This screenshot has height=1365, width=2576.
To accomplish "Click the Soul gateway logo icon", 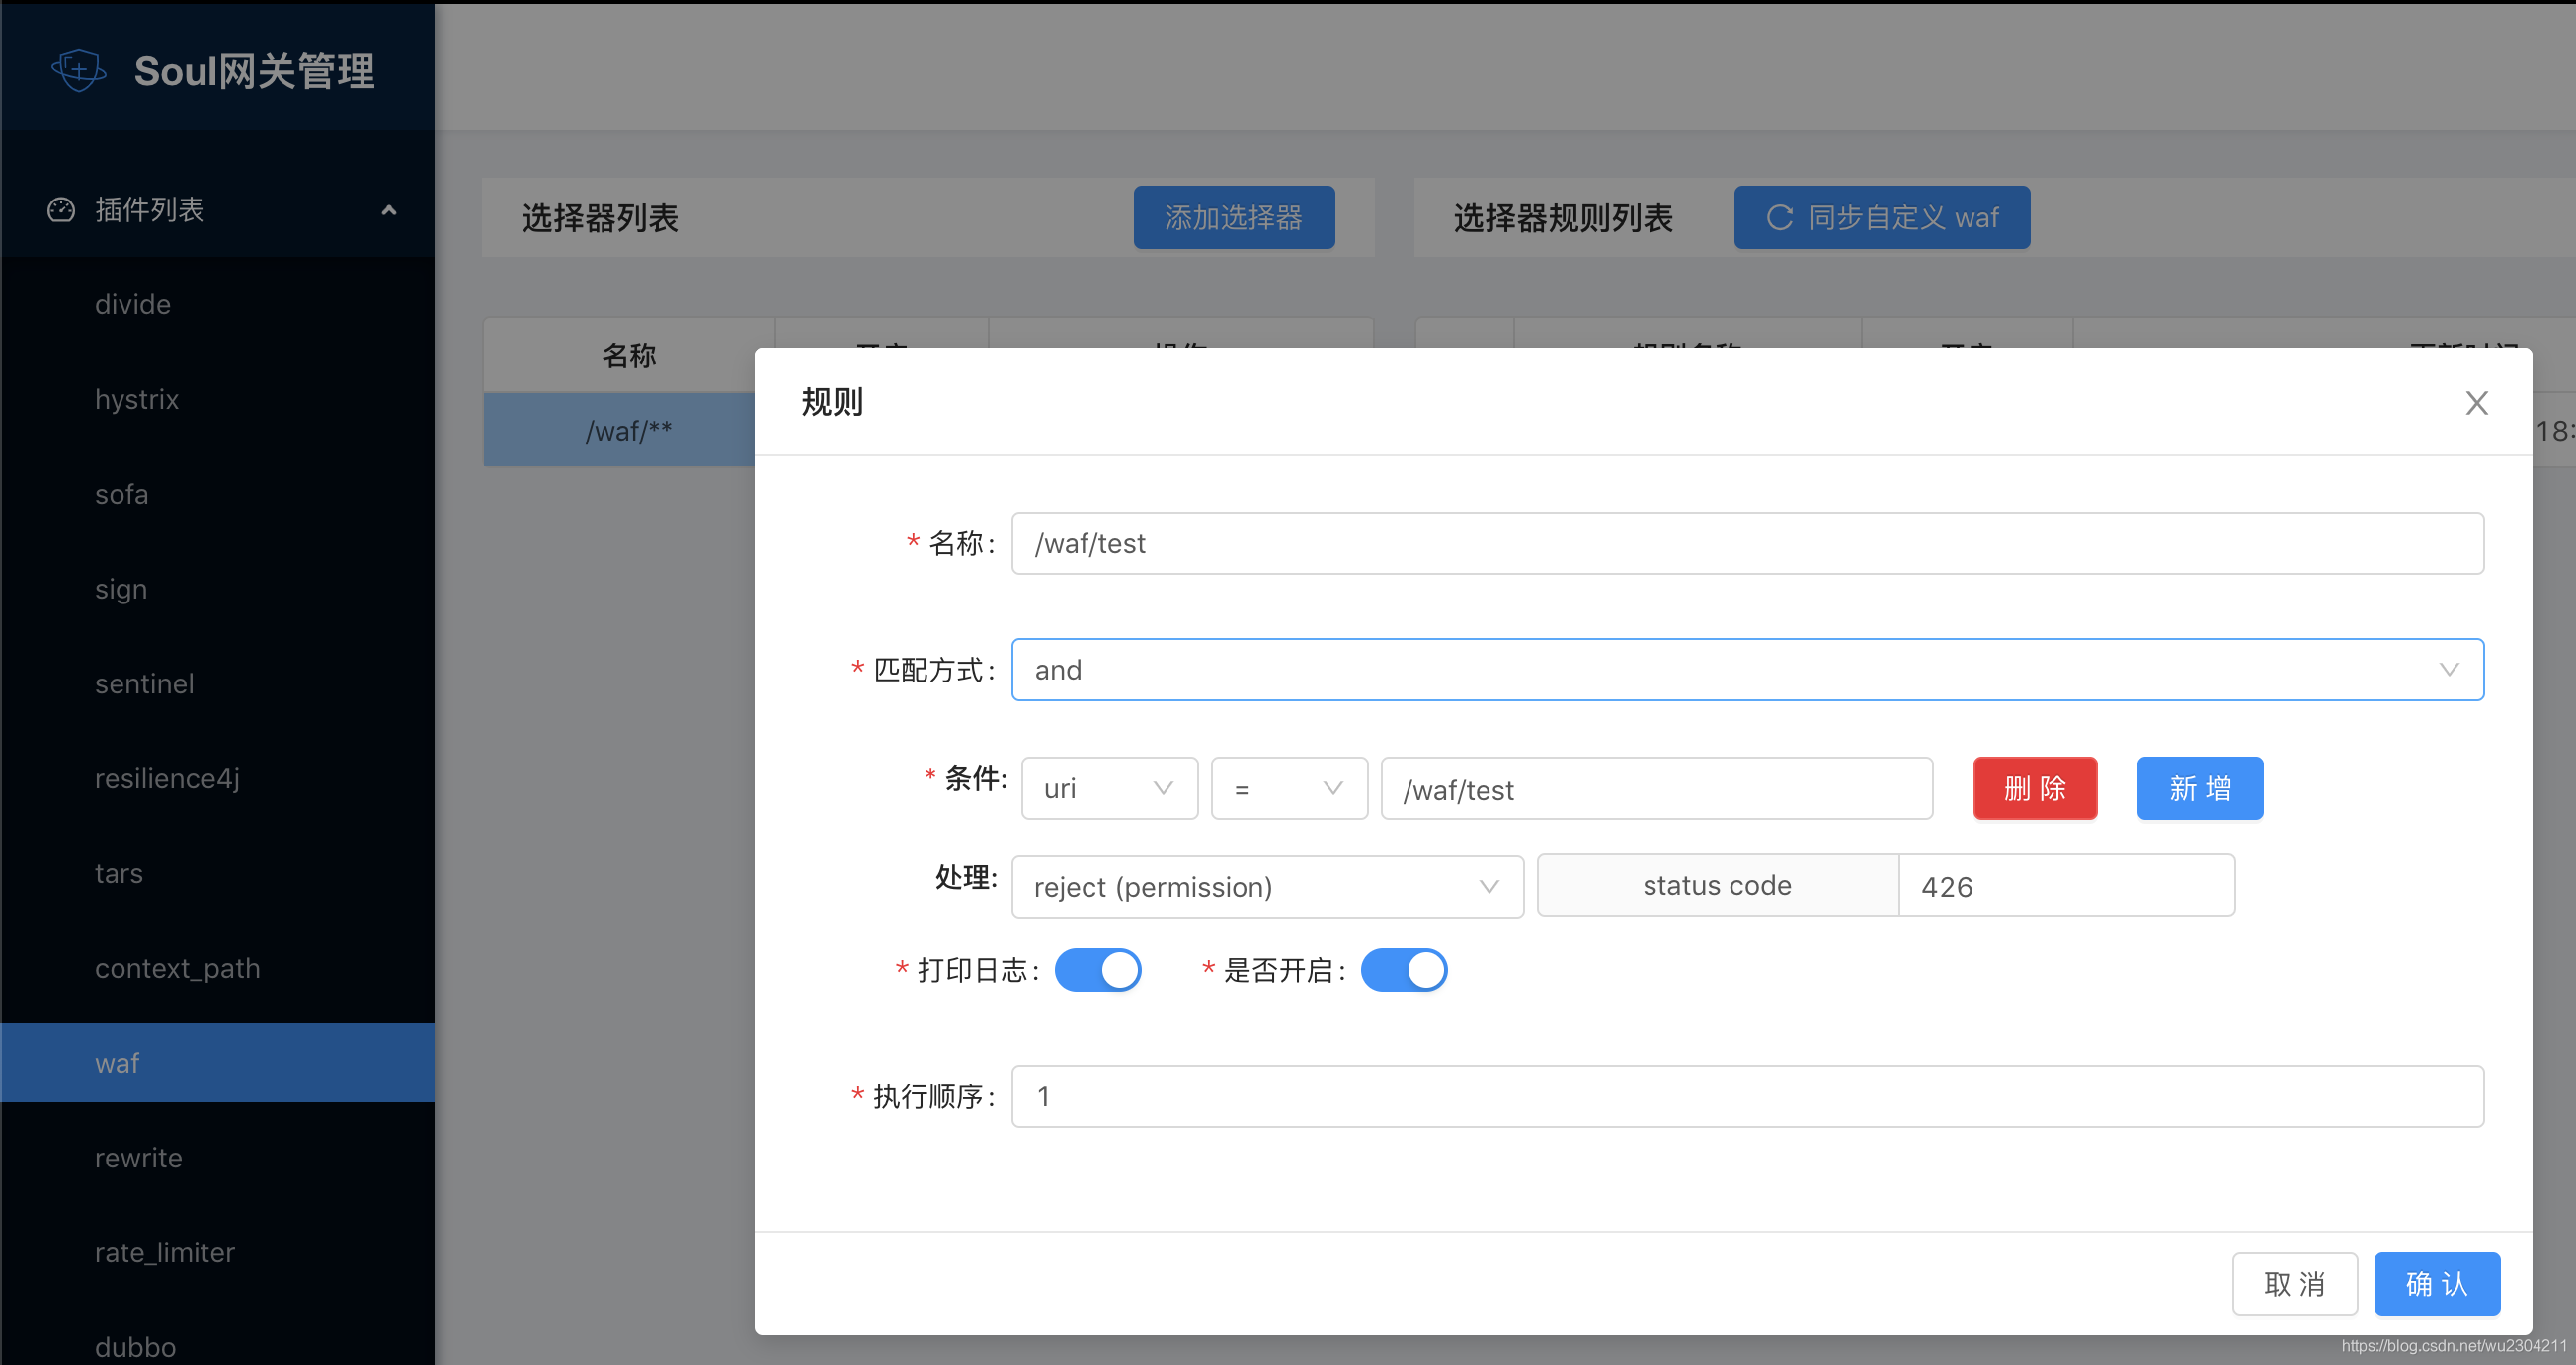I will pos(79,70).
